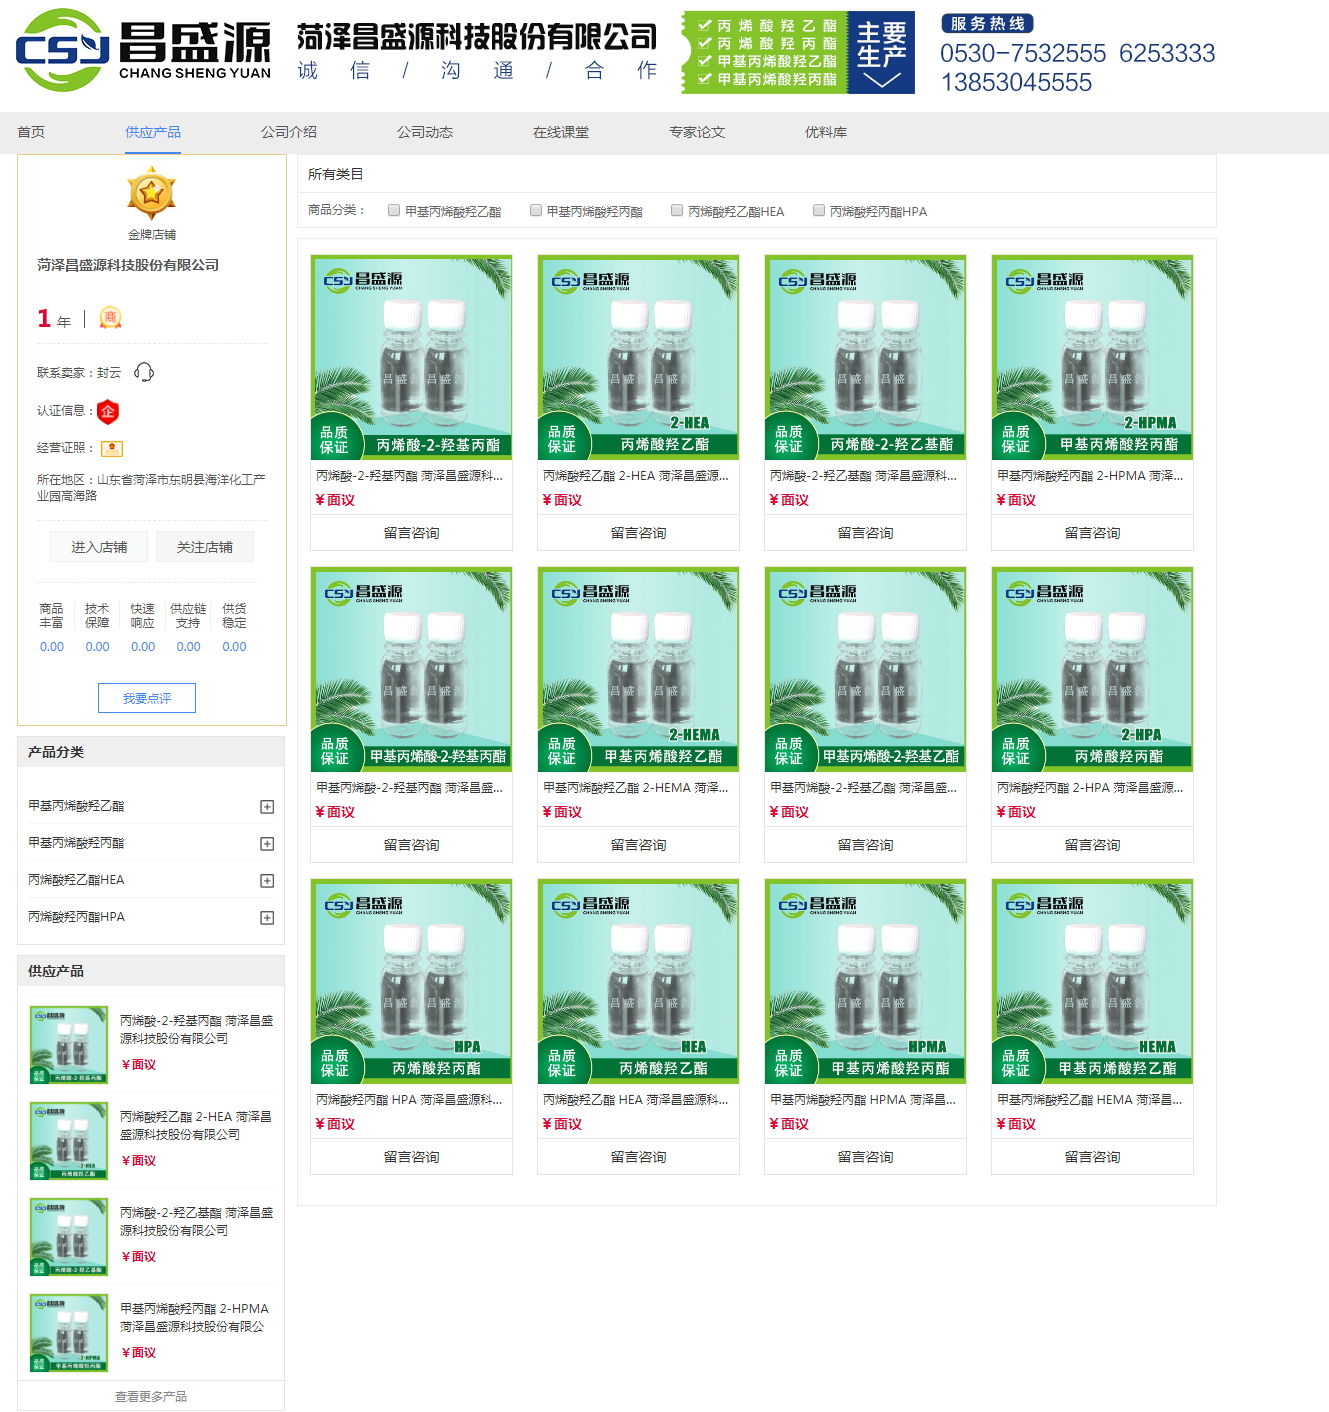Open the 2-HEMA product image
The image size is (1329, 1412).
click(x=639, y=669)
